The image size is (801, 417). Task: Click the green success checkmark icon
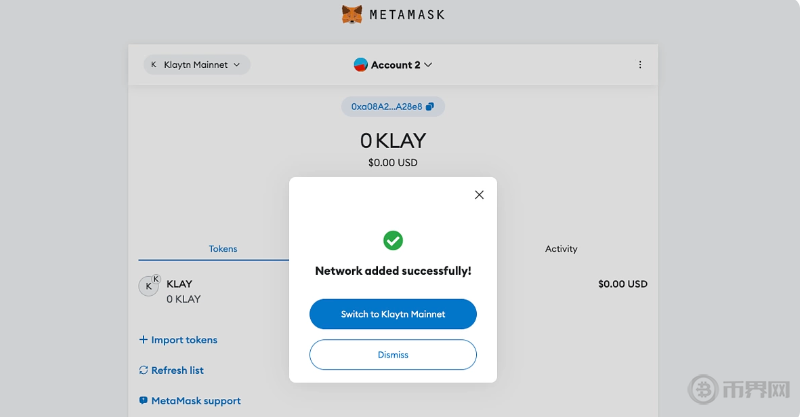click(x=393, y=240)
